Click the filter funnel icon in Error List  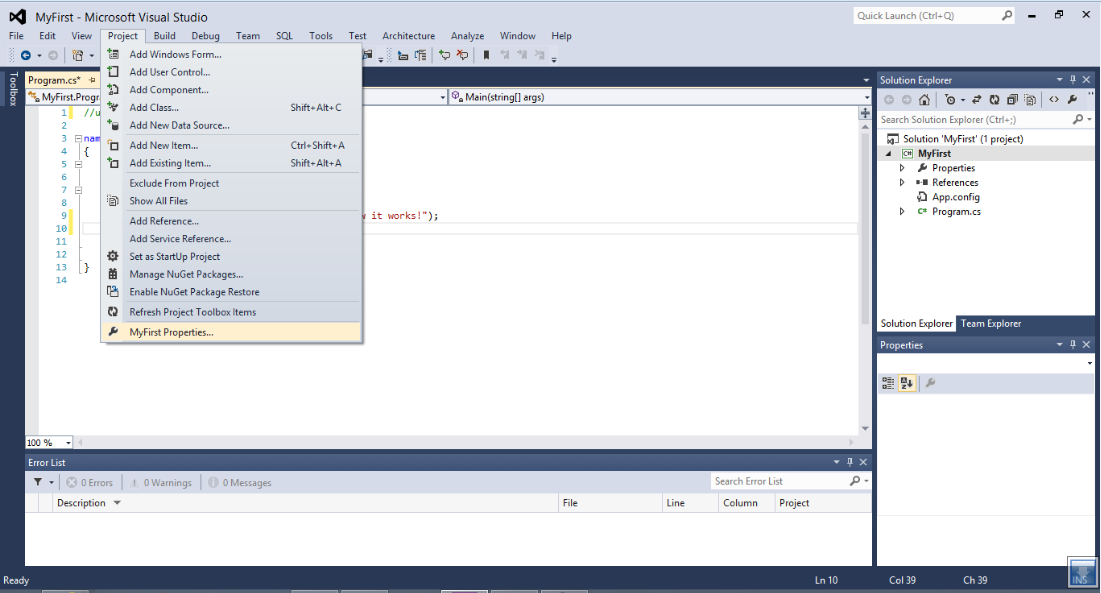[x=38, y=482]
